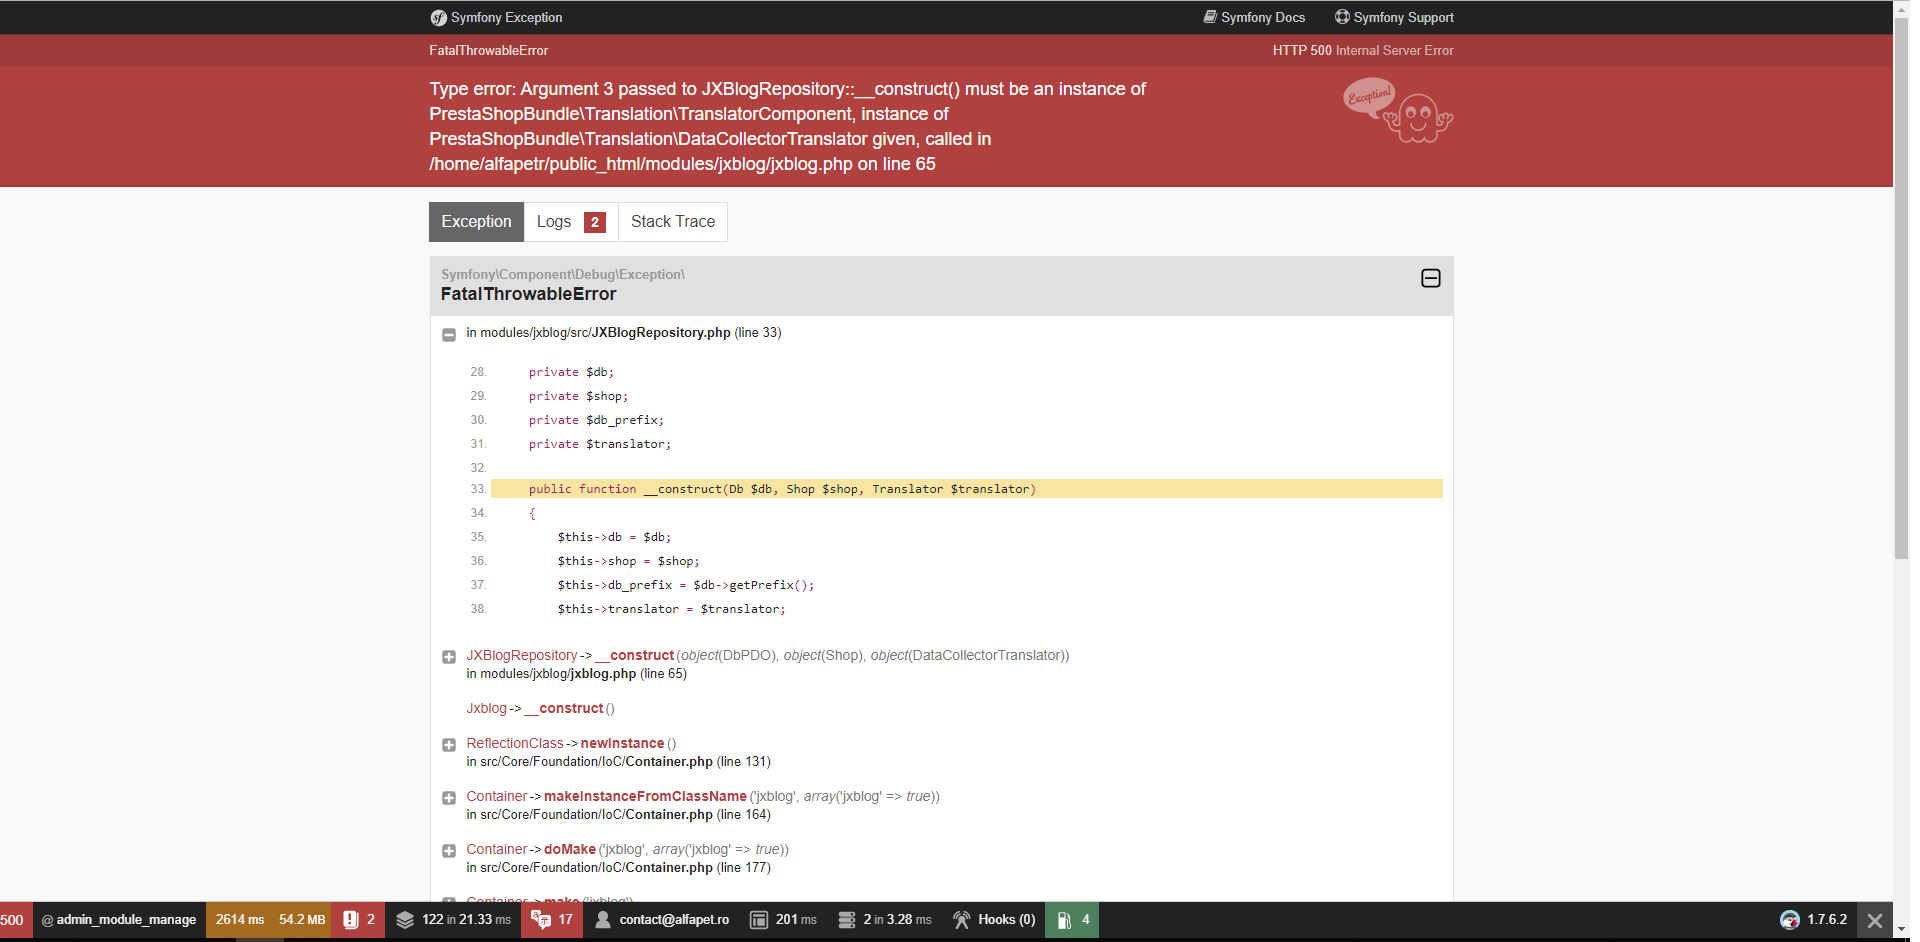Expand the JXBlogRepository __construct trace
1920x942 pixels.
point(449,657)
